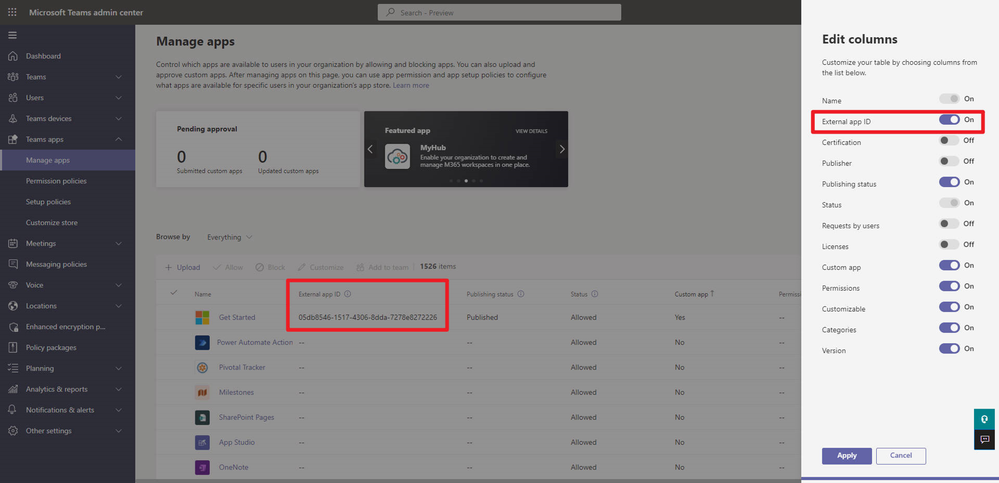Click the Teams sidebar icon
Screen dimensions: 999x483
tap(12, 77)
